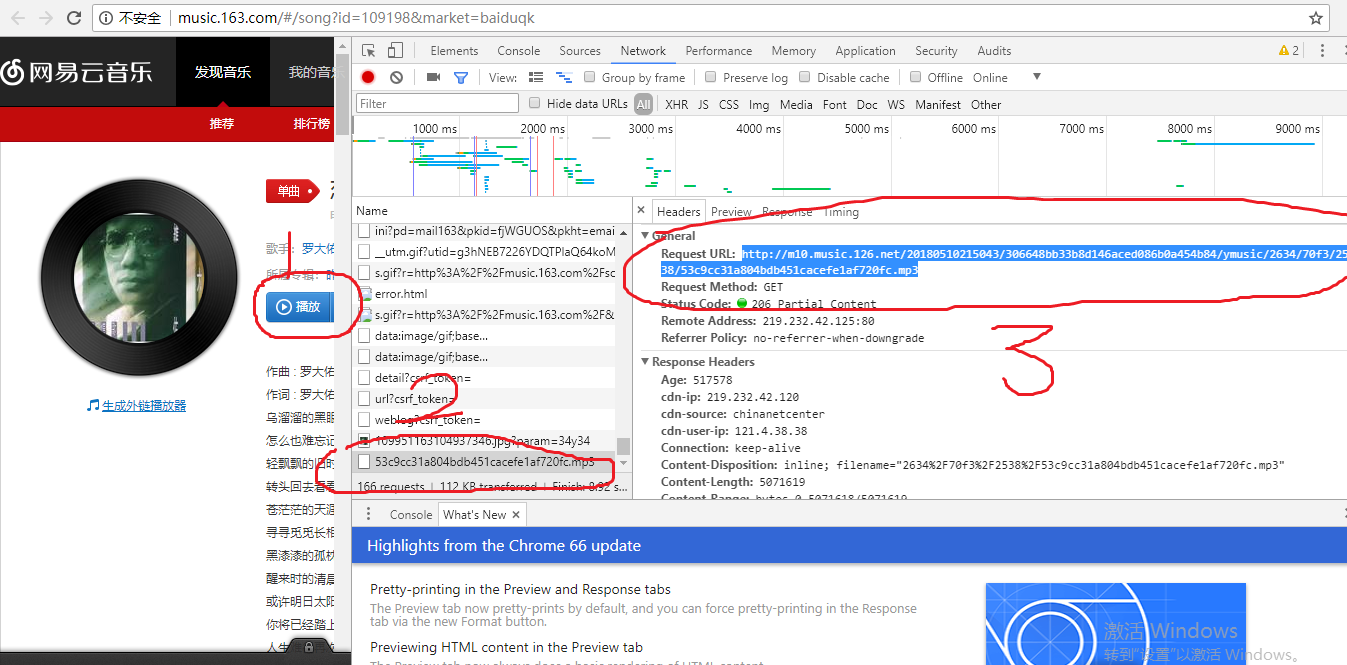The image size is (1347, 665).
Task: Toggle the device toolbar icon in DevTools
Action: coord(395,50)
